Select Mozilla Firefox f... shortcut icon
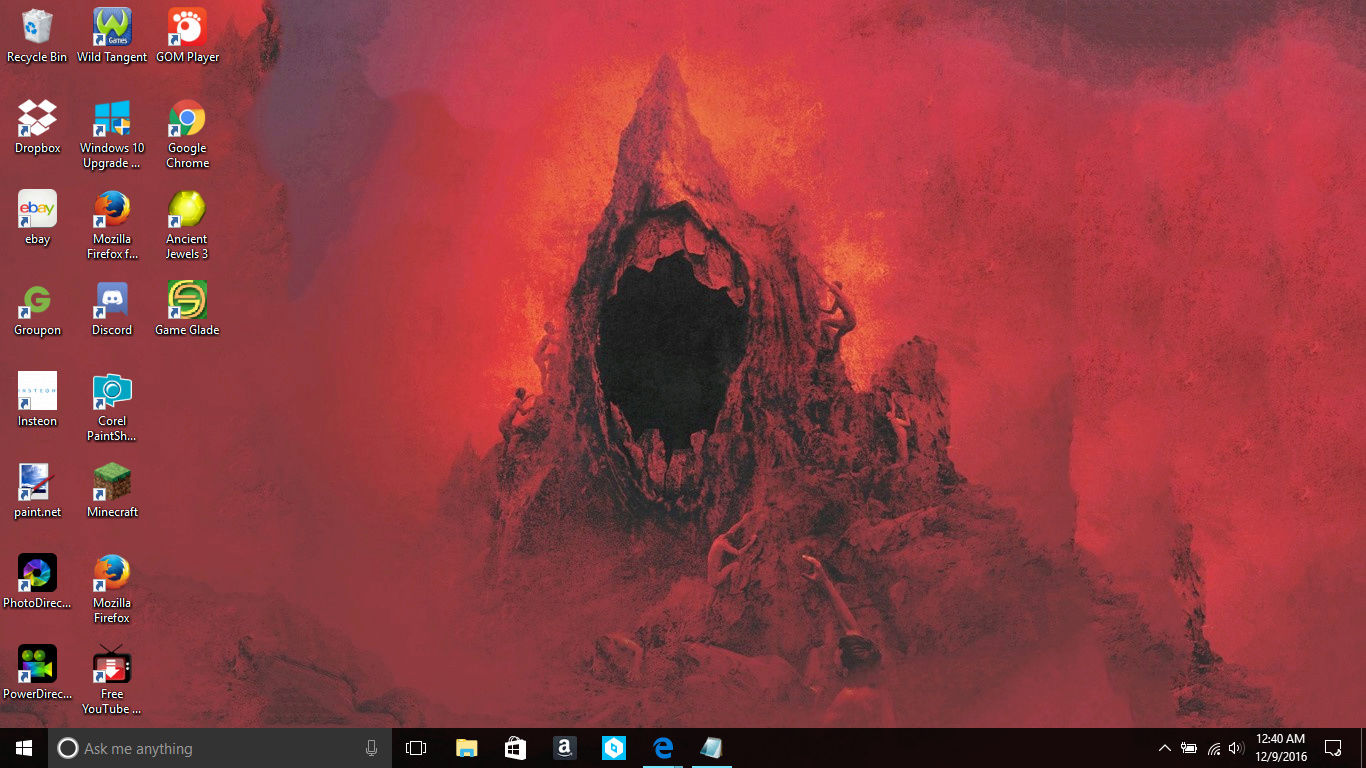 [112, 225]
